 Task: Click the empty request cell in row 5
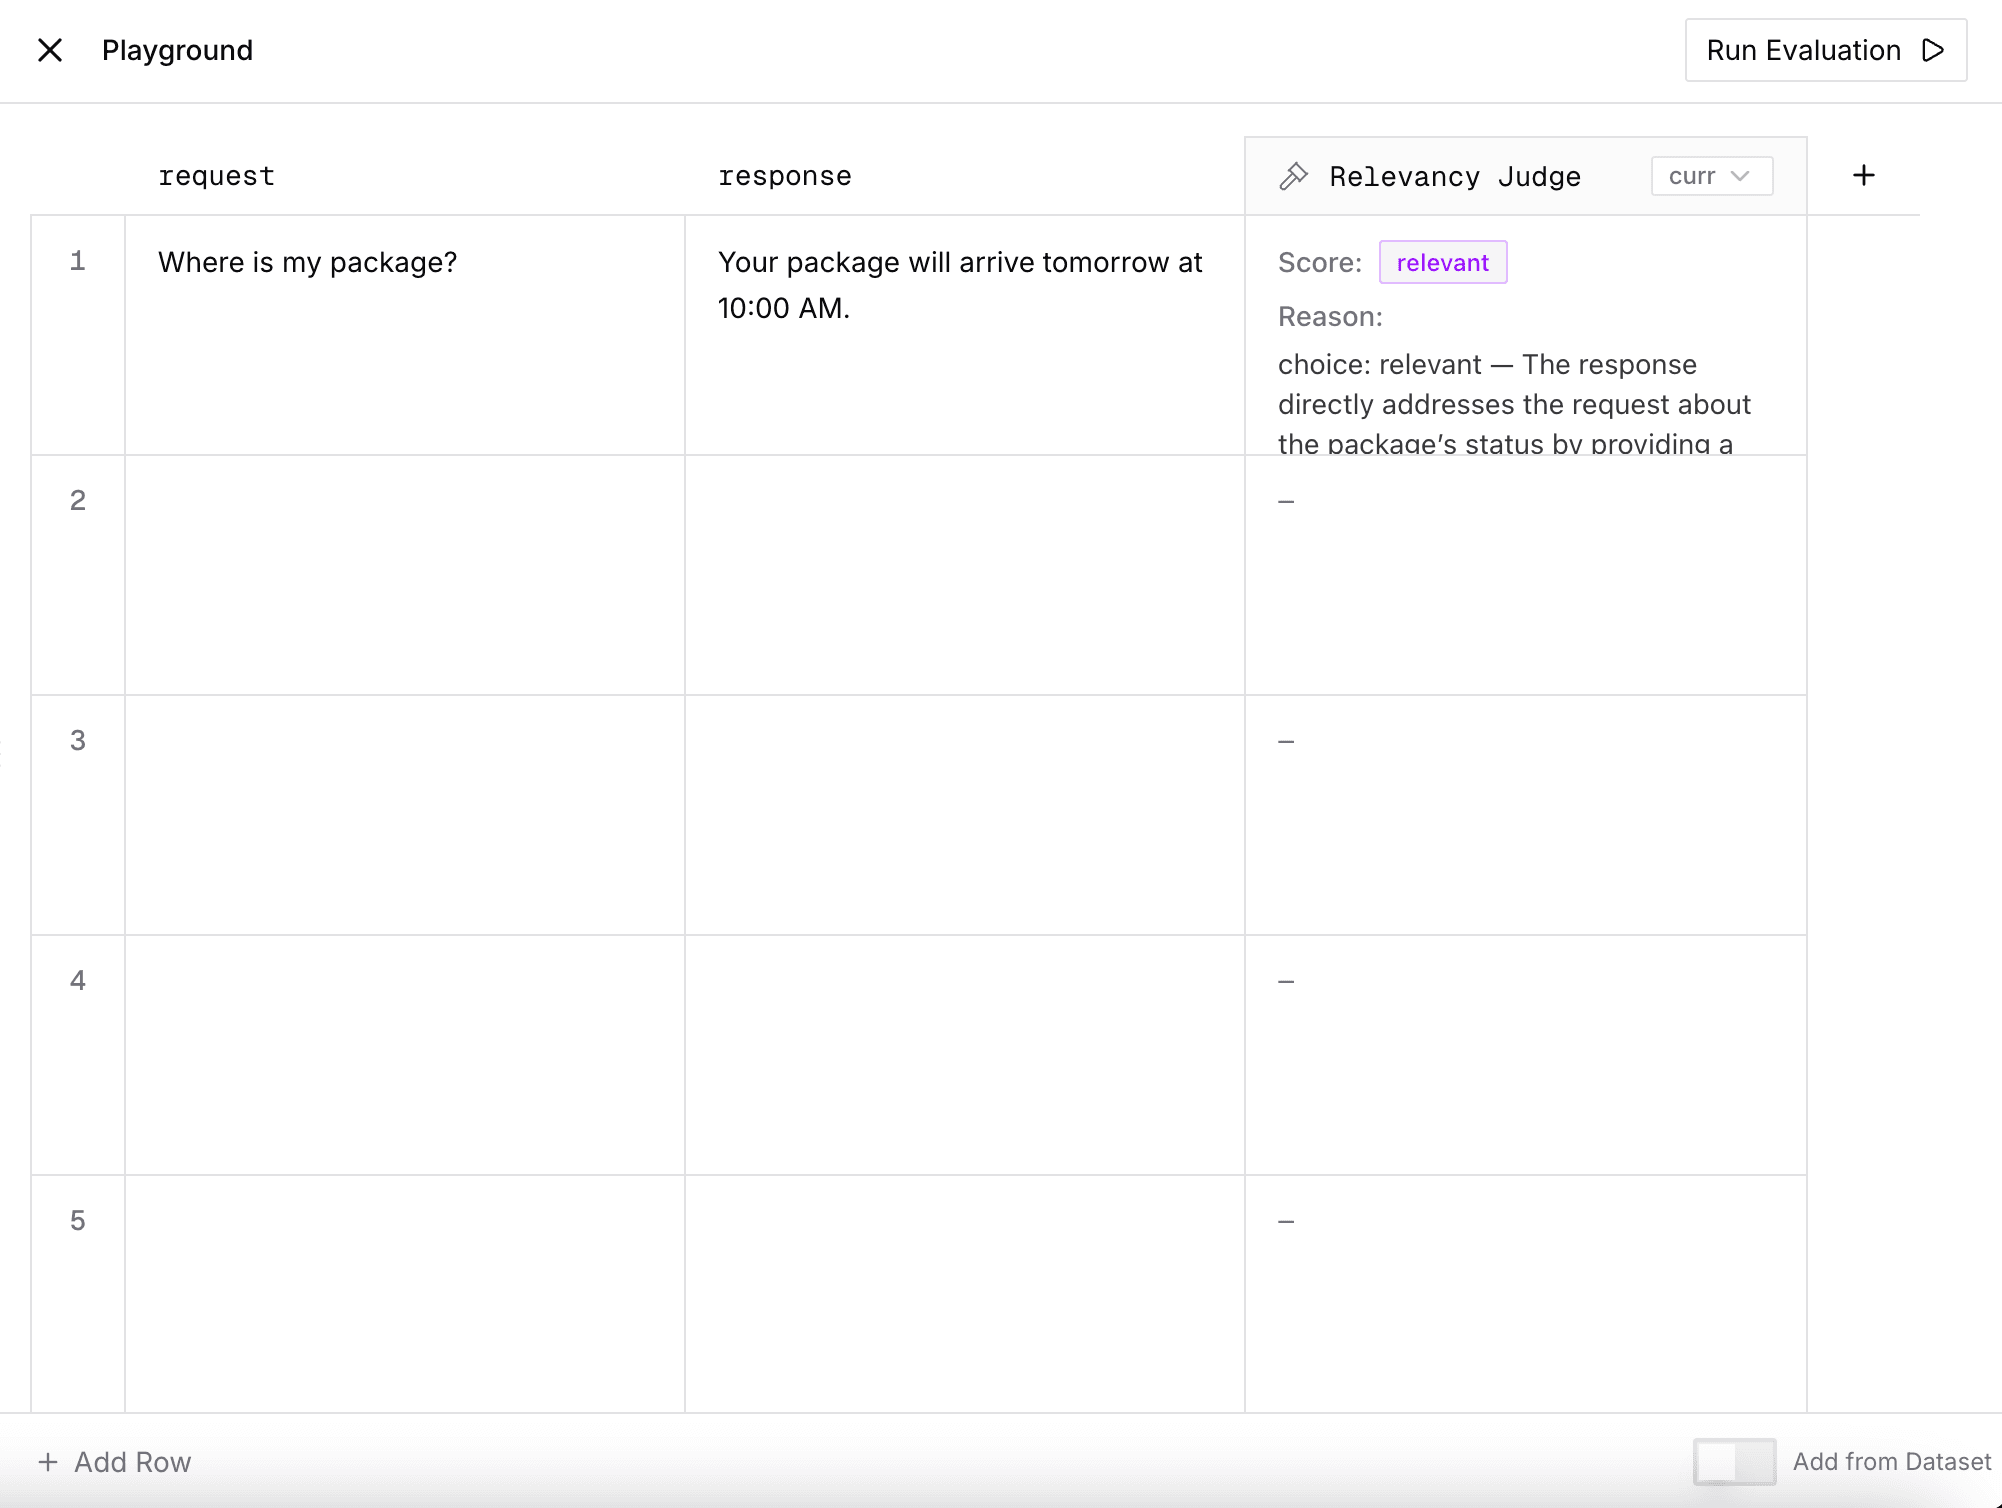[x=404, y=1290]
